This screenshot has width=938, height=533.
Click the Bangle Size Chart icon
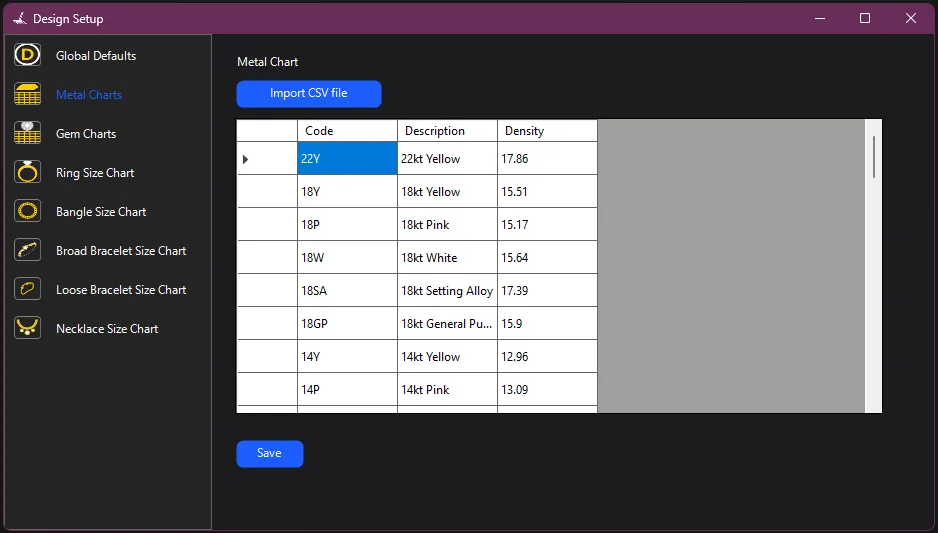coord(27,212)
